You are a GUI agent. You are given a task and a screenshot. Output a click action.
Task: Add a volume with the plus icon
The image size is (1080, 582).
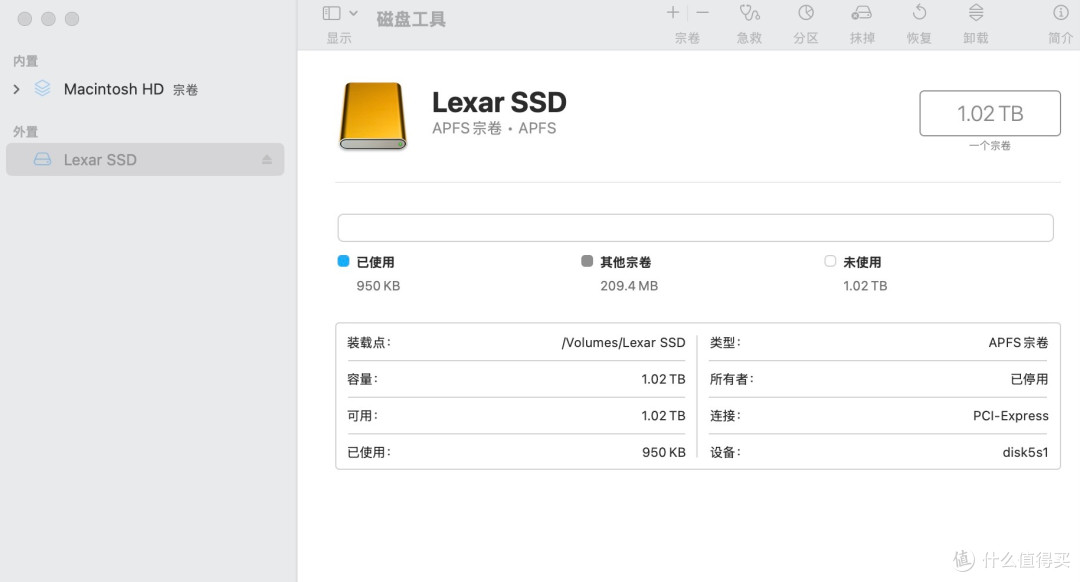673,12
